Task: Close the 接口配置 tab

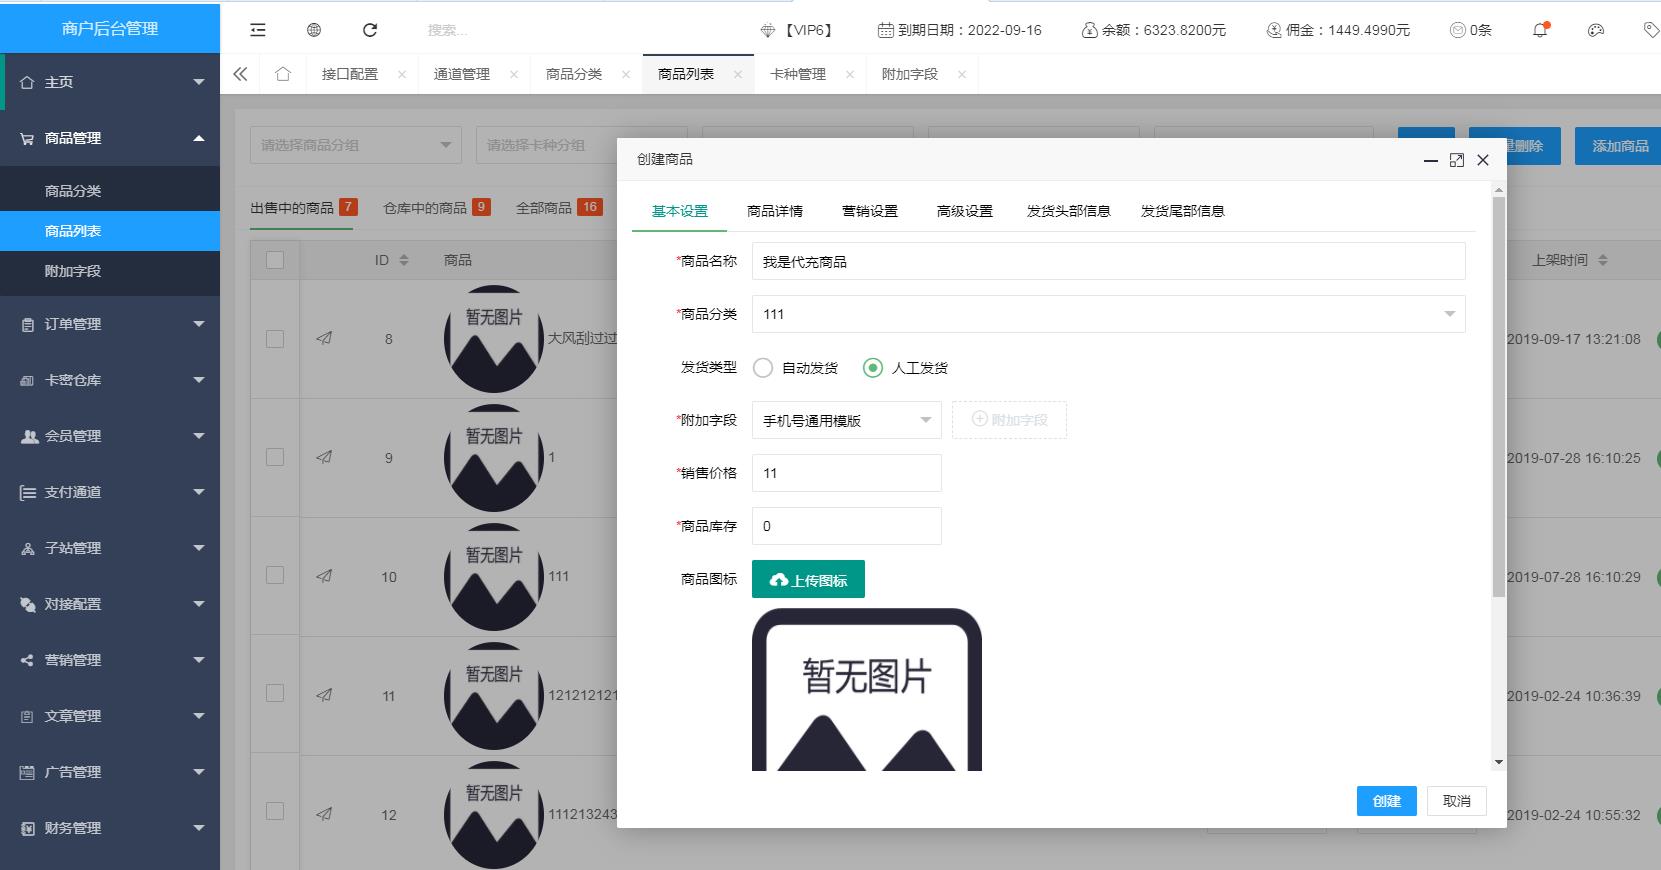Action: (x=402, y=74)
